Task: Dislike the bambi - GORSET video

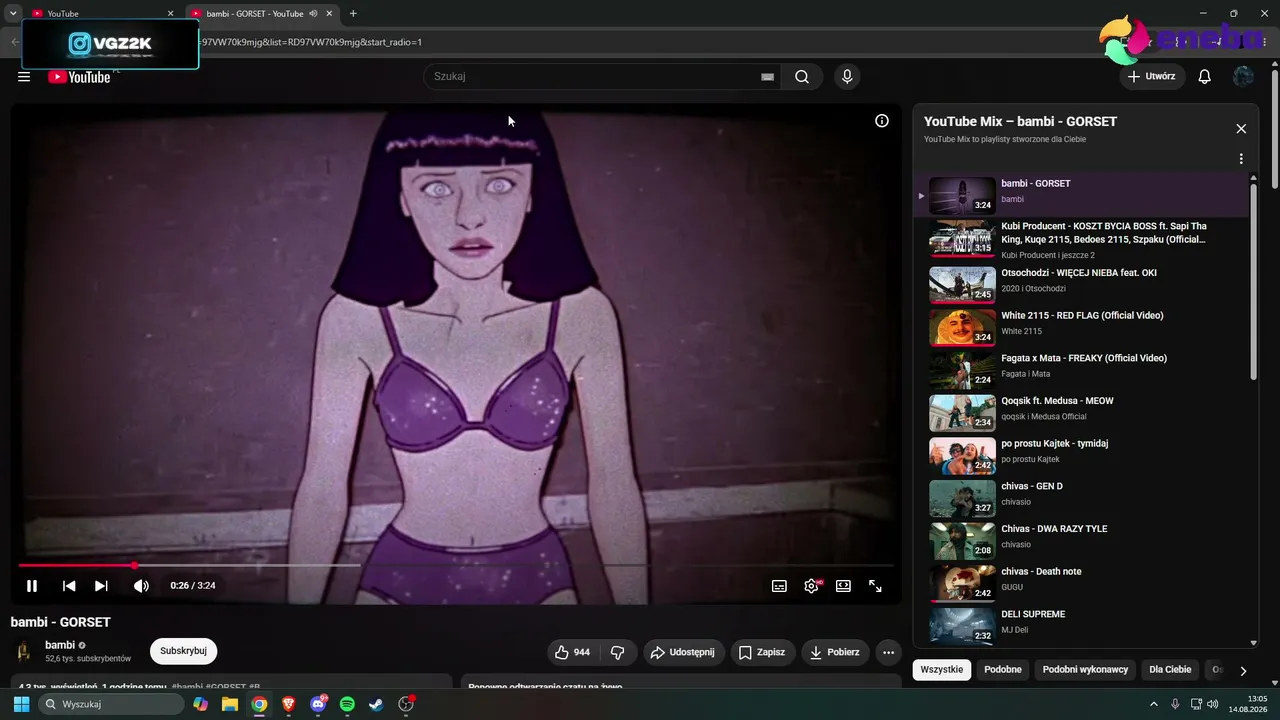Action: click(x=618, y=652)
